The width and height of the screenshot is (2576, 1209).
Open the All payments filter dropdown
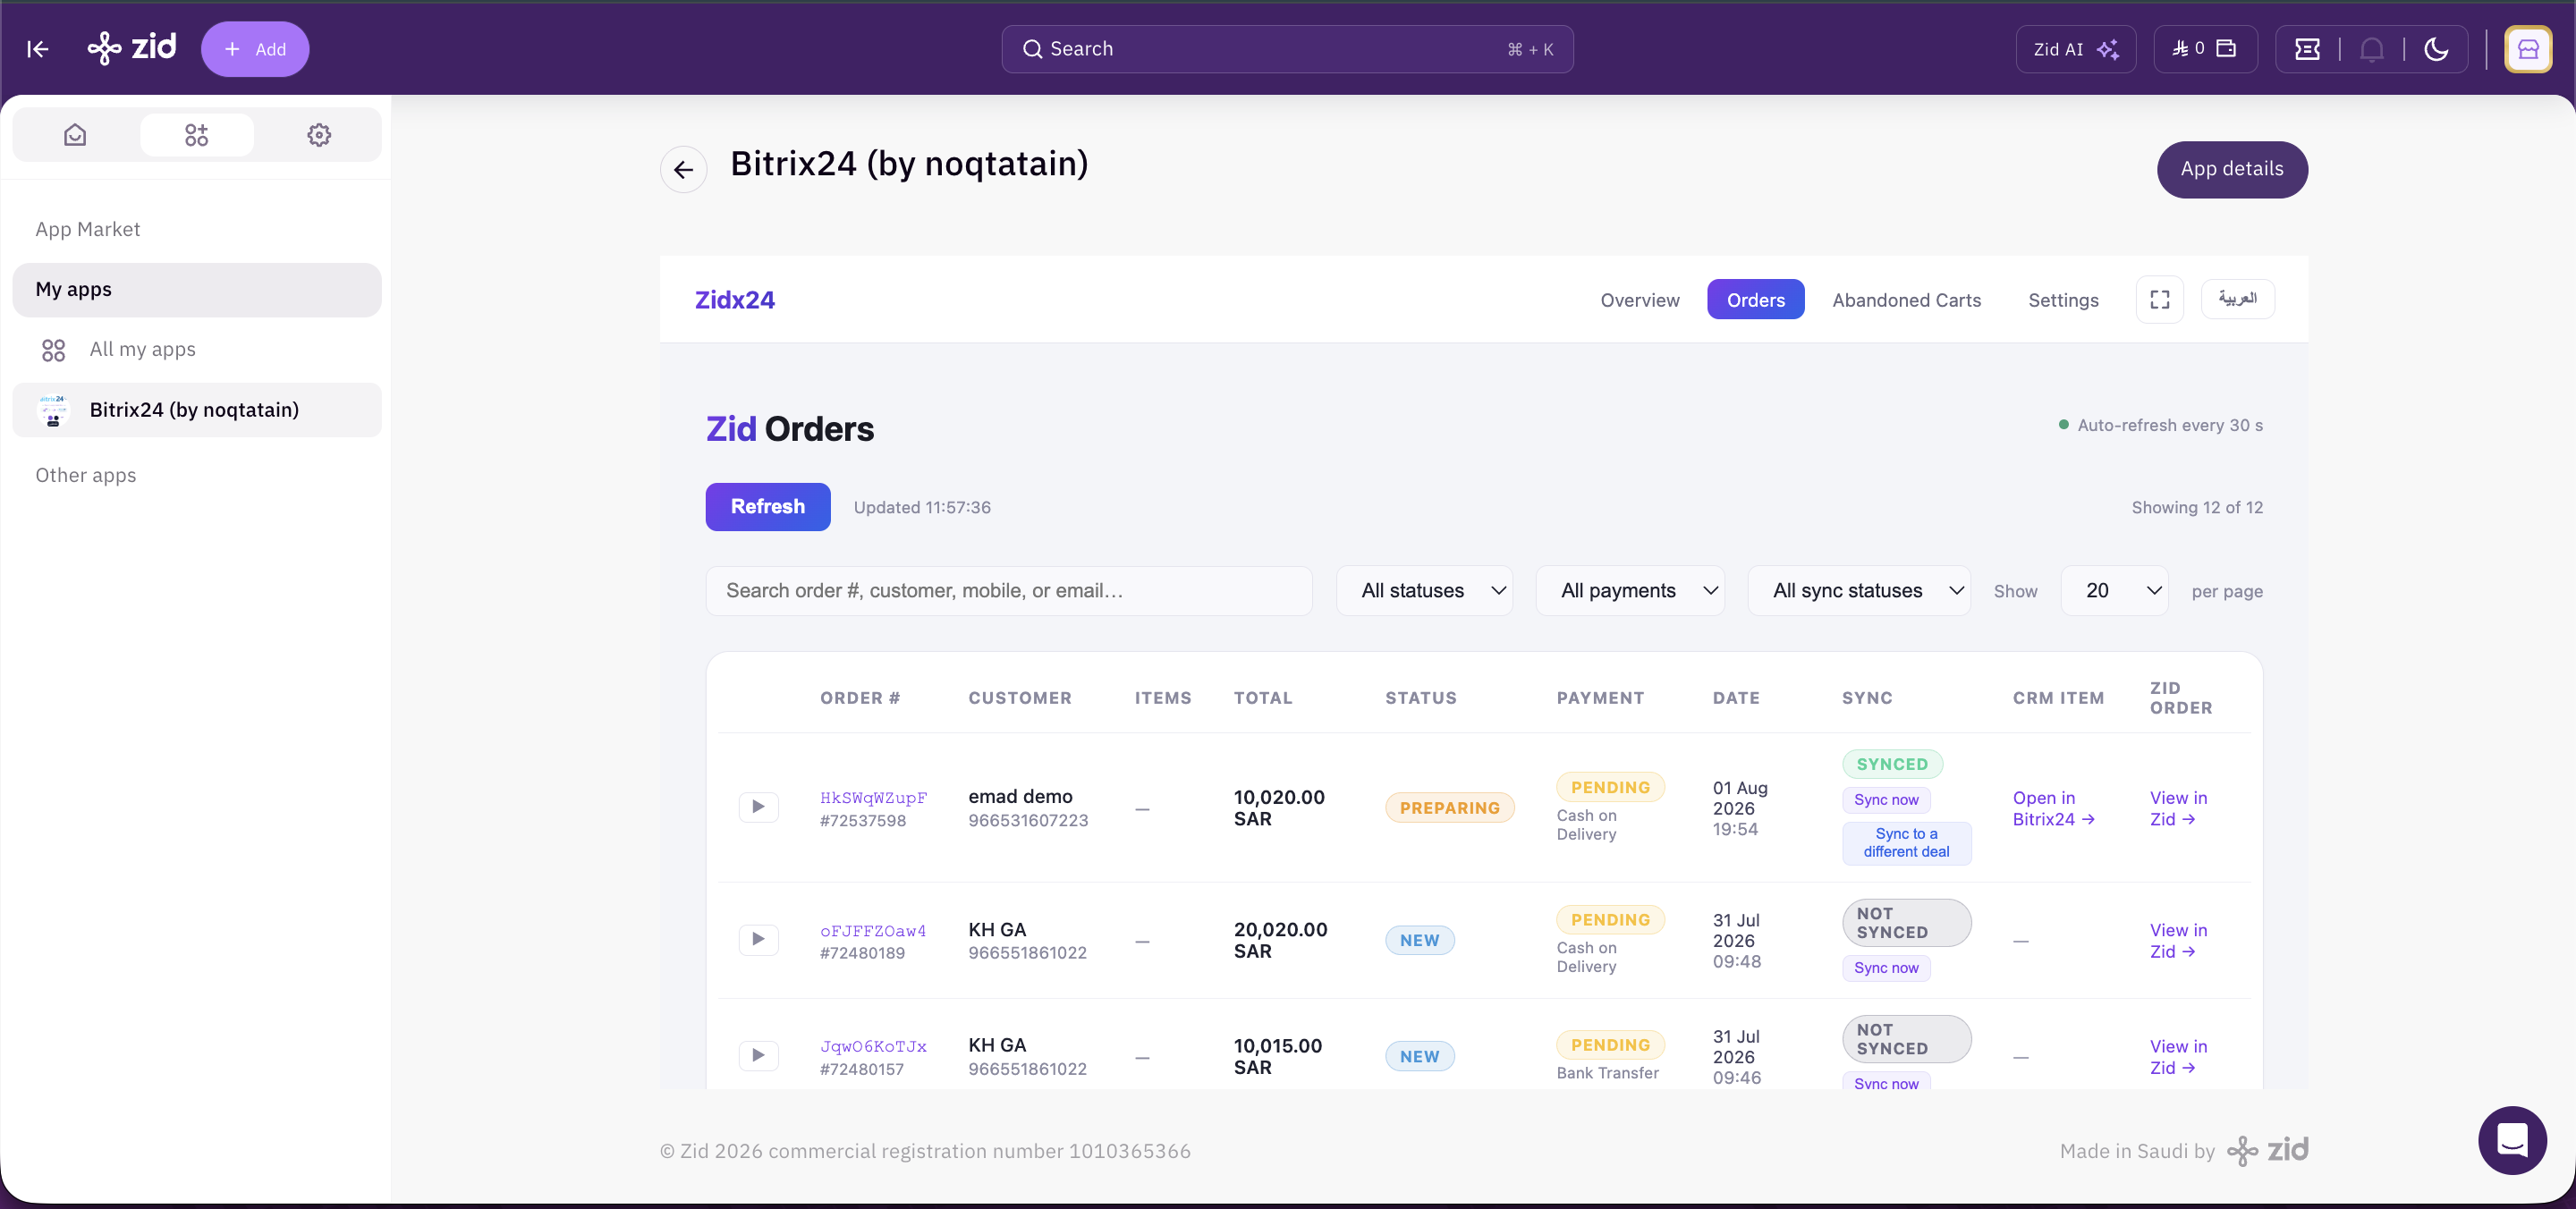(1630, 591)
